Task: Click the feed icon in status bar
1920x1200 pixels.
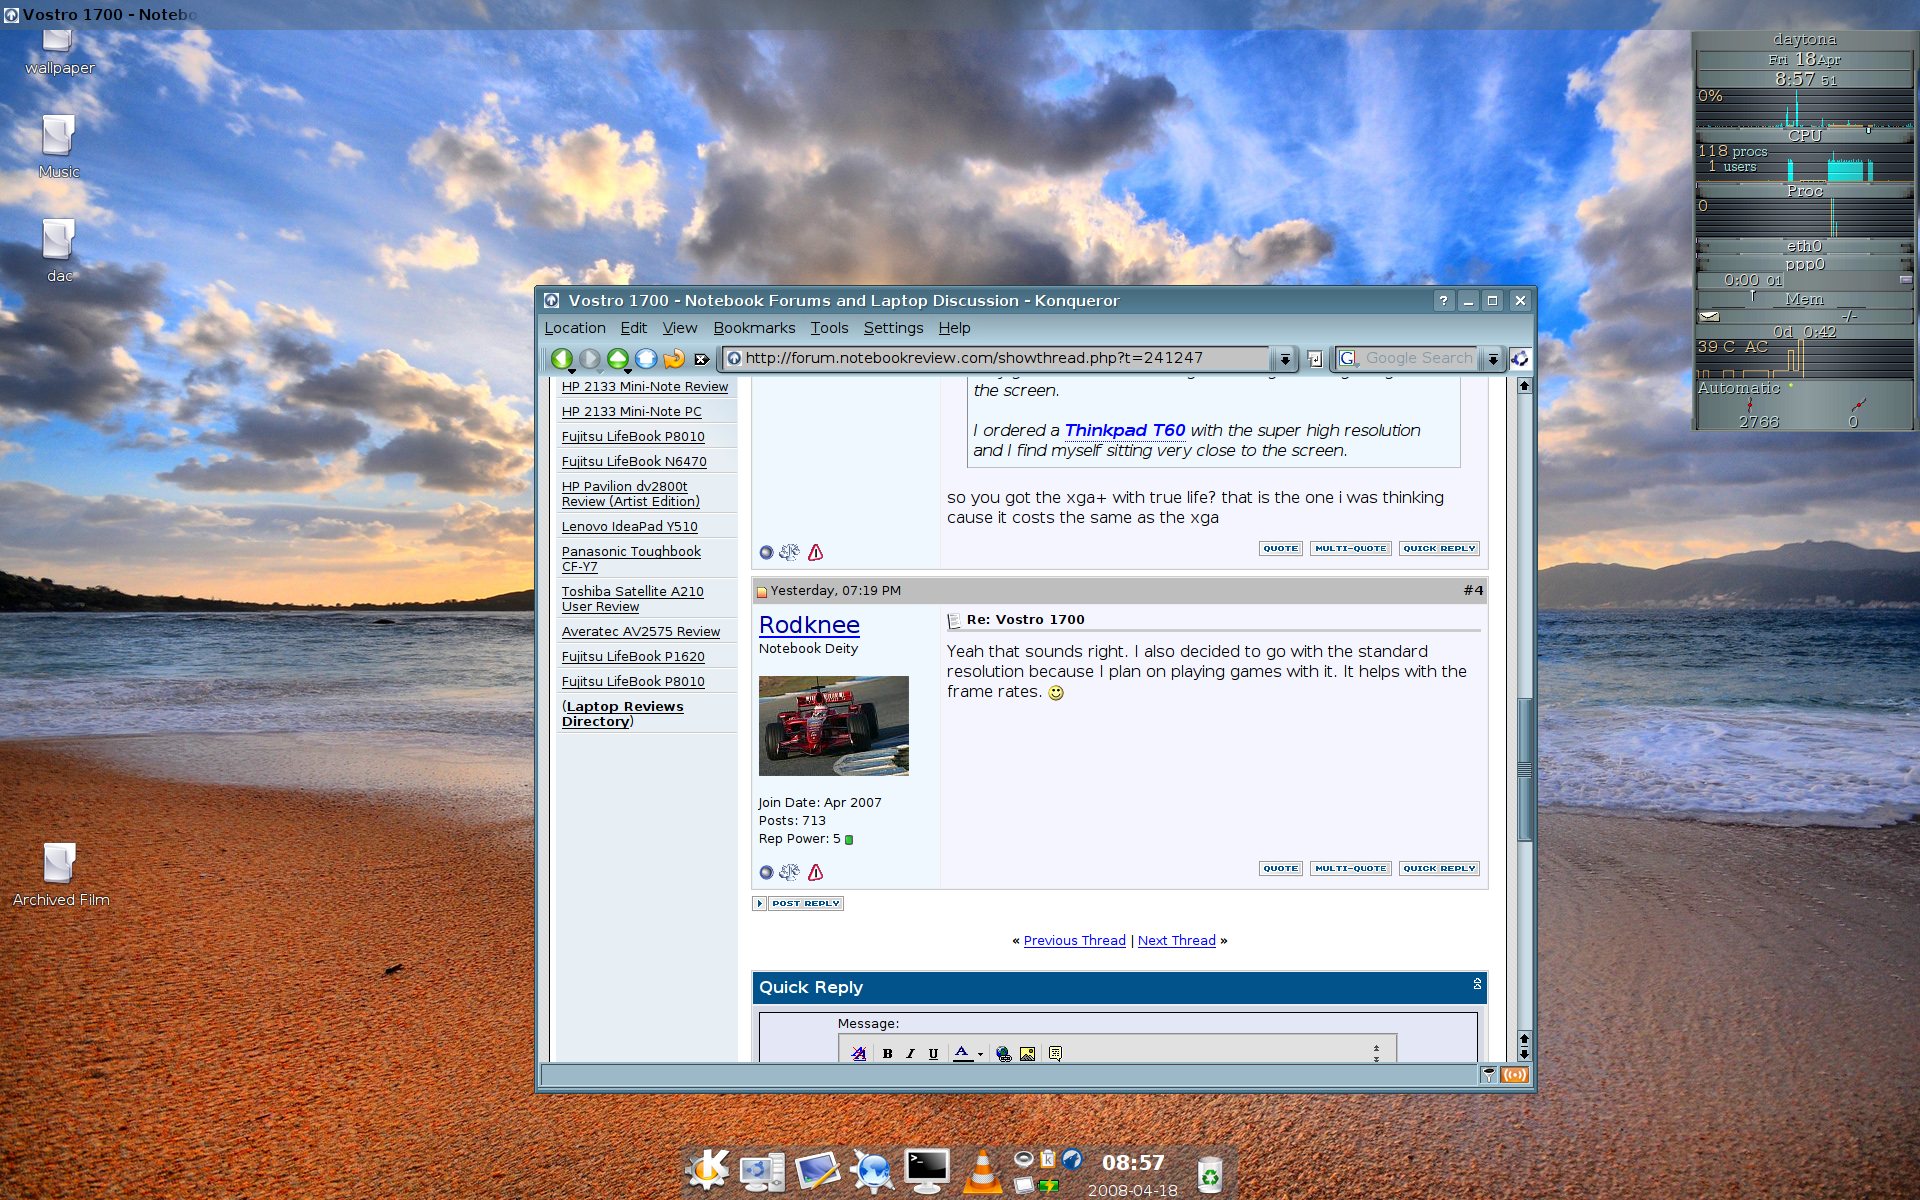Action: [x=1514, y=1075]
